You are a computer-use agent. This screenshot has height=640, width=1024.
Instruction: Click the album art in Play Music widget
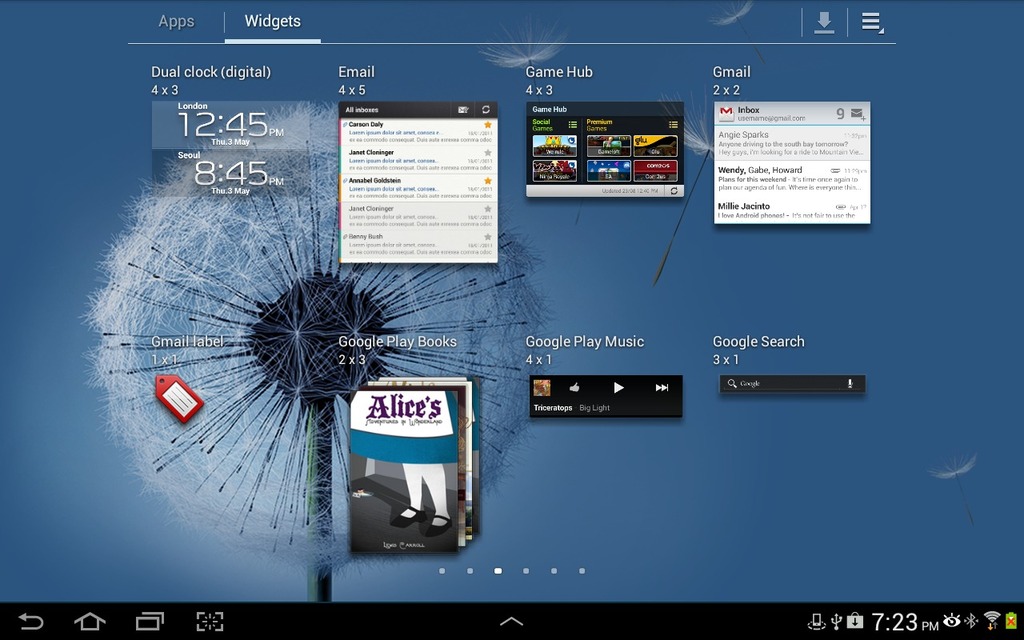[x=542, y=388]
